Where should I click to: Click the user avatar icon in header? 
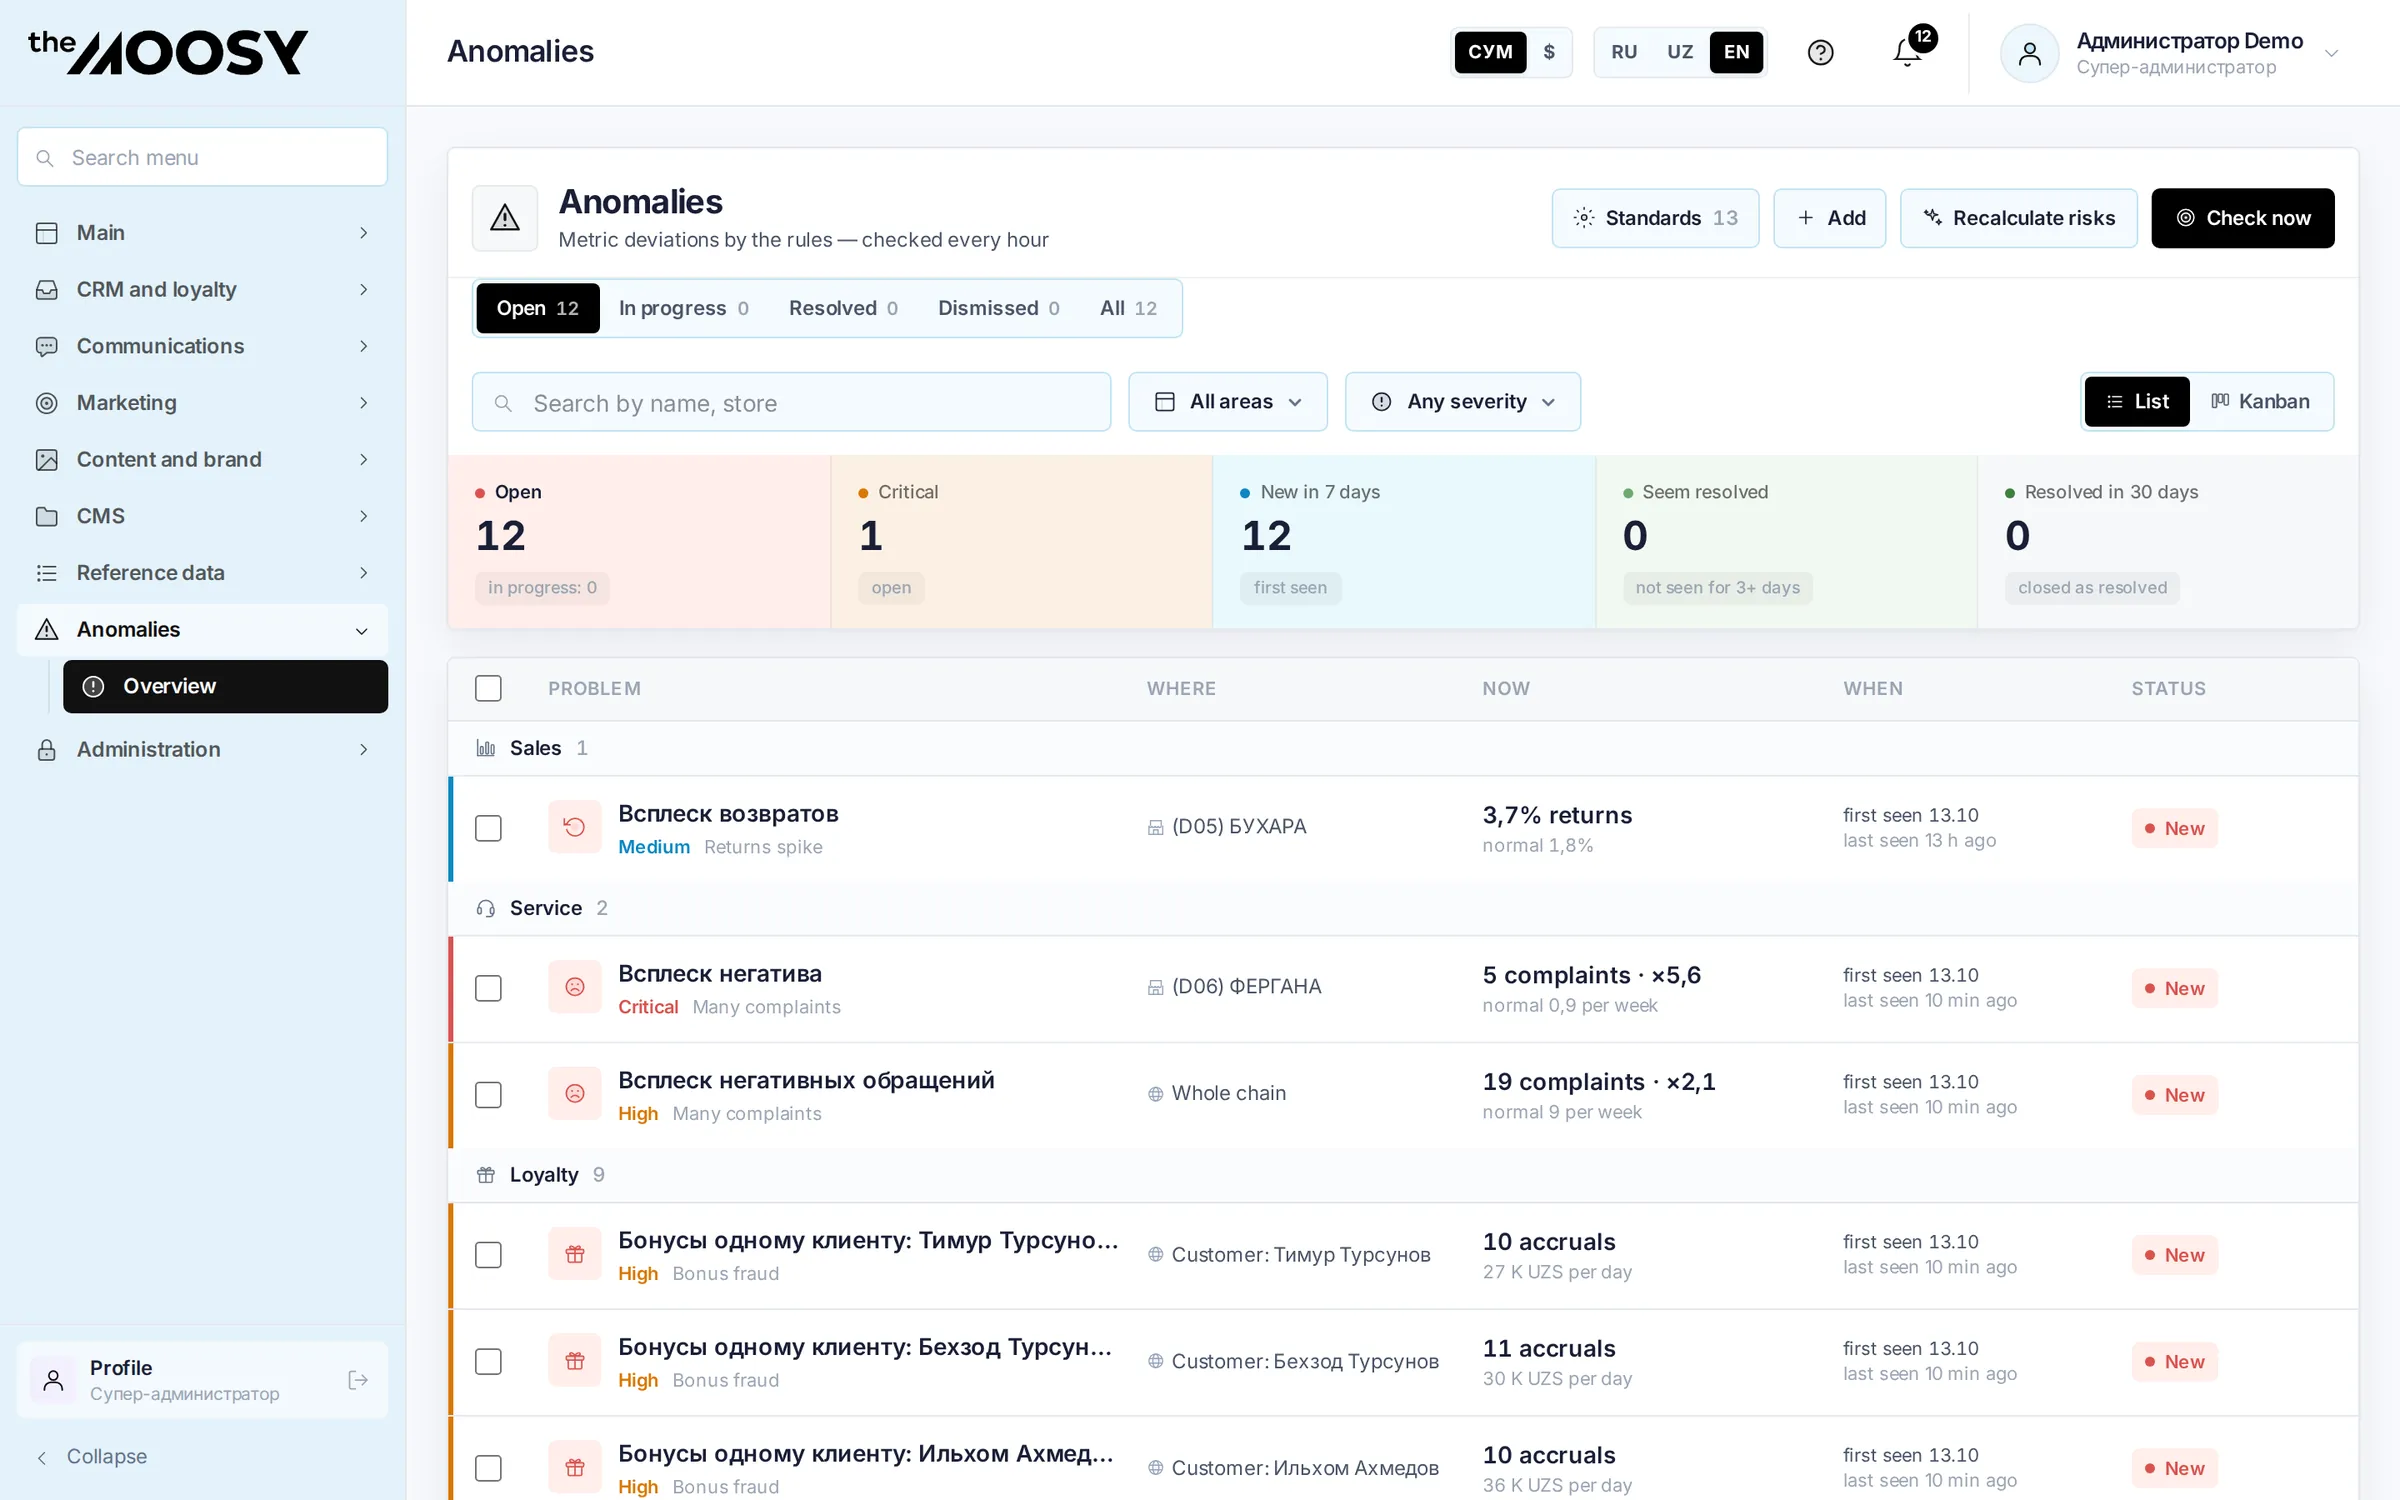click(2029, 53)
